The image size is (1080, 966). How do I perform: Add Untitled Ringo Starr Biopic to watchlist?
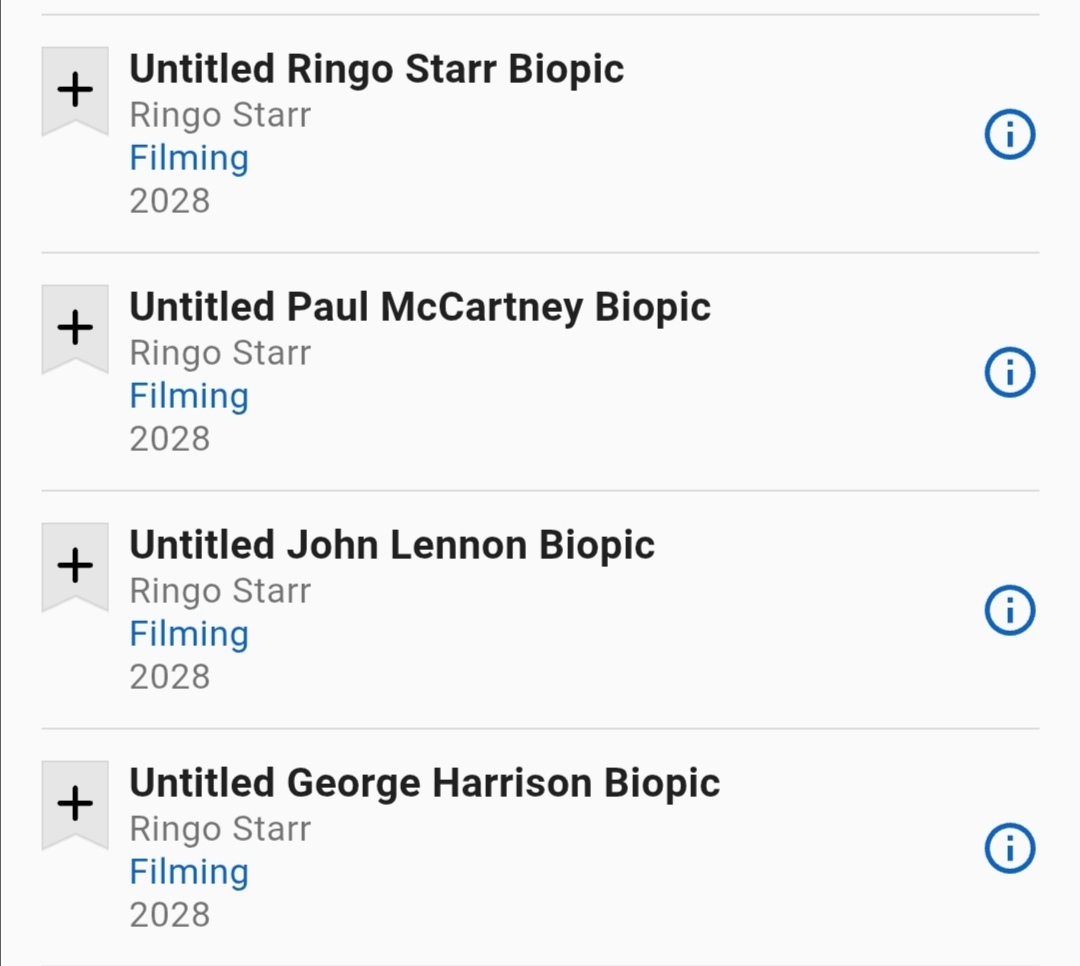75,90
